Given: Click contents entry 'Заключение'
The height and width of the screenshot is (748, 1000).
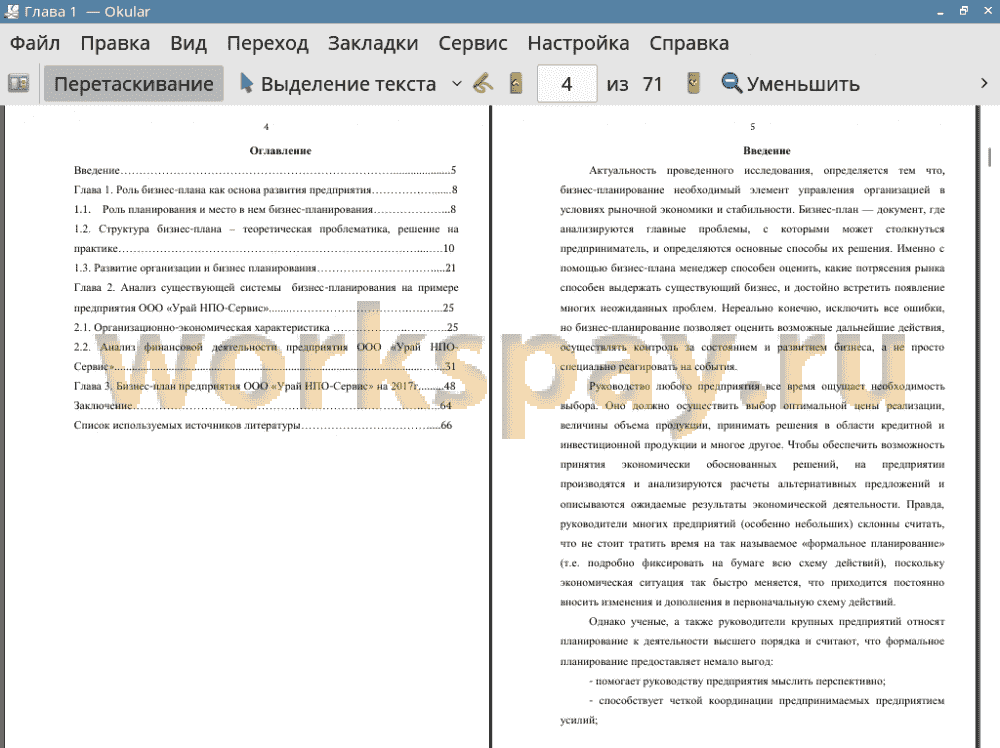Looking at the screenshot, I should click(x=263, y=406).
